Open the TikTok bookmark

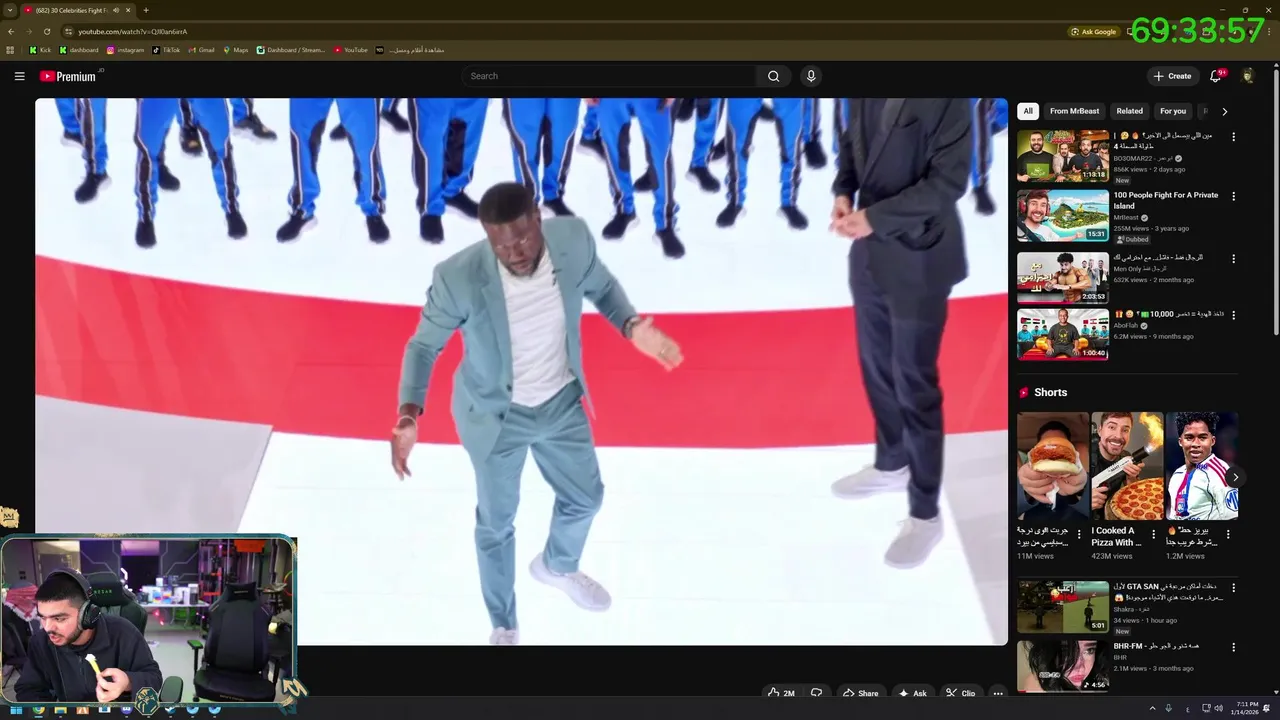tap(166, 50)
